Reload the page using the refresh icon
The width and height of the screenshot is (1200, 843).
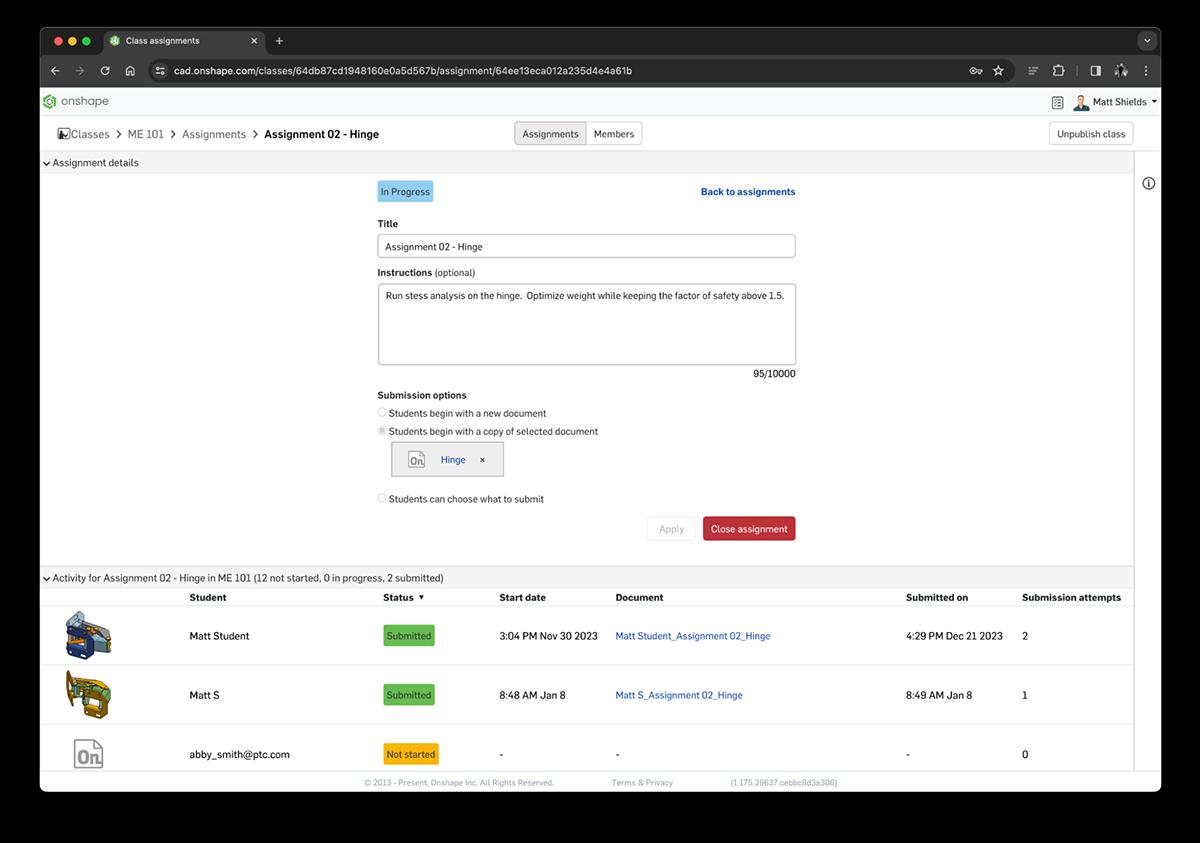click(105, 71)
